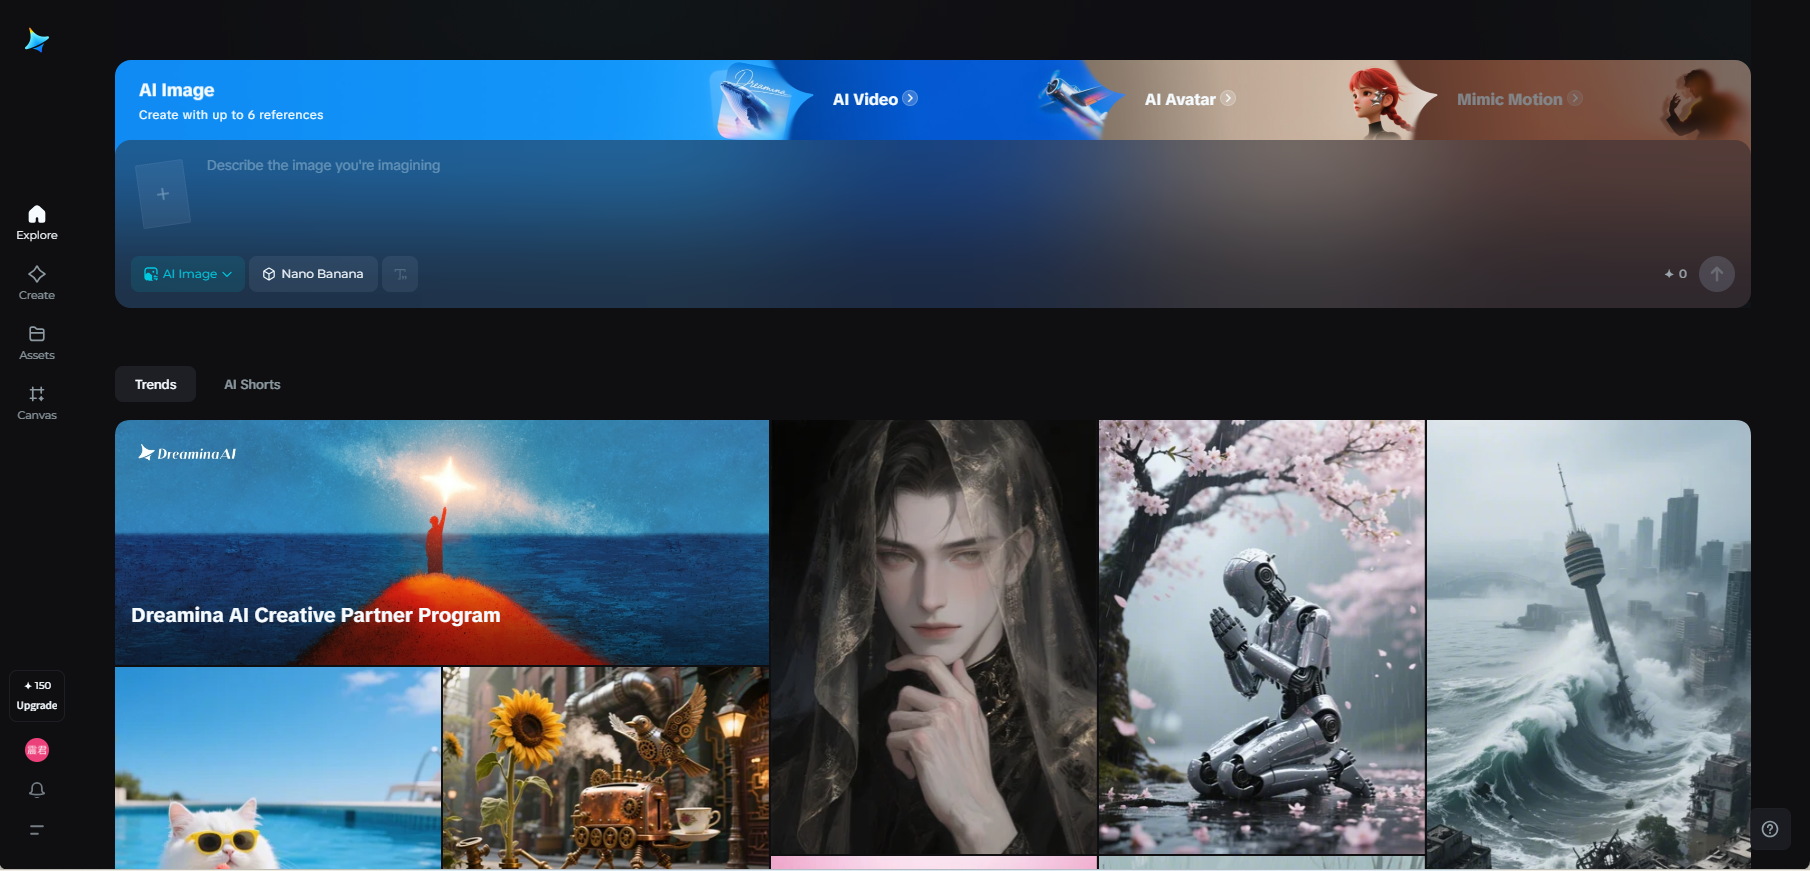
Task: Open the tsunami city tower image
Action: coord(1588,644)
